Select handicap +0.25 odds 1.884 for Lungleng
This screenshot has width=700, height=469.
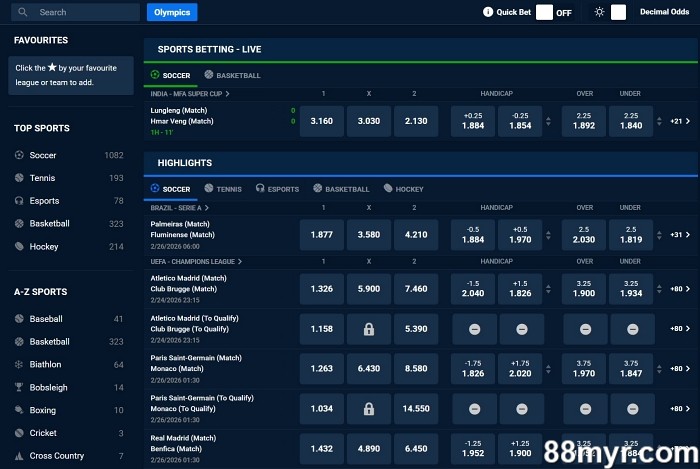pos(473,121)
